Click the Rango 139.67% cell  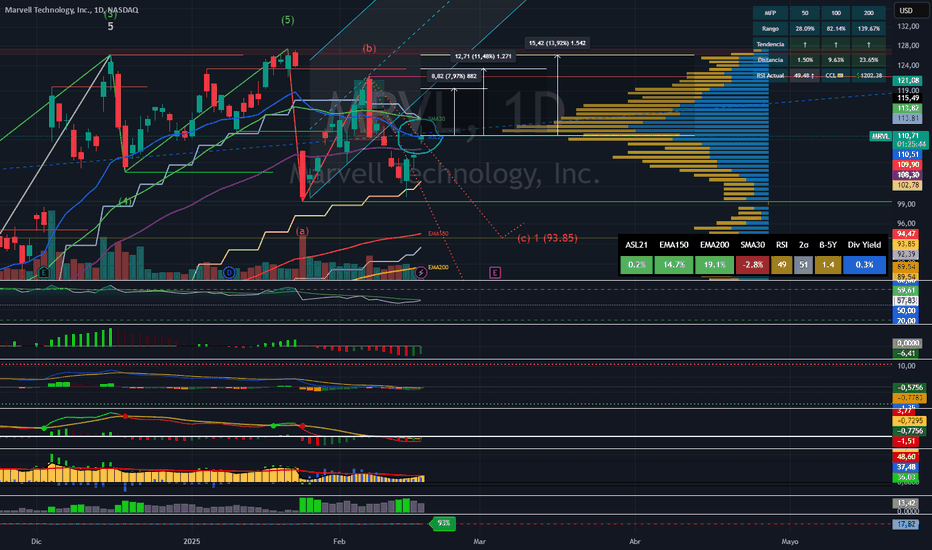[868, 29]
